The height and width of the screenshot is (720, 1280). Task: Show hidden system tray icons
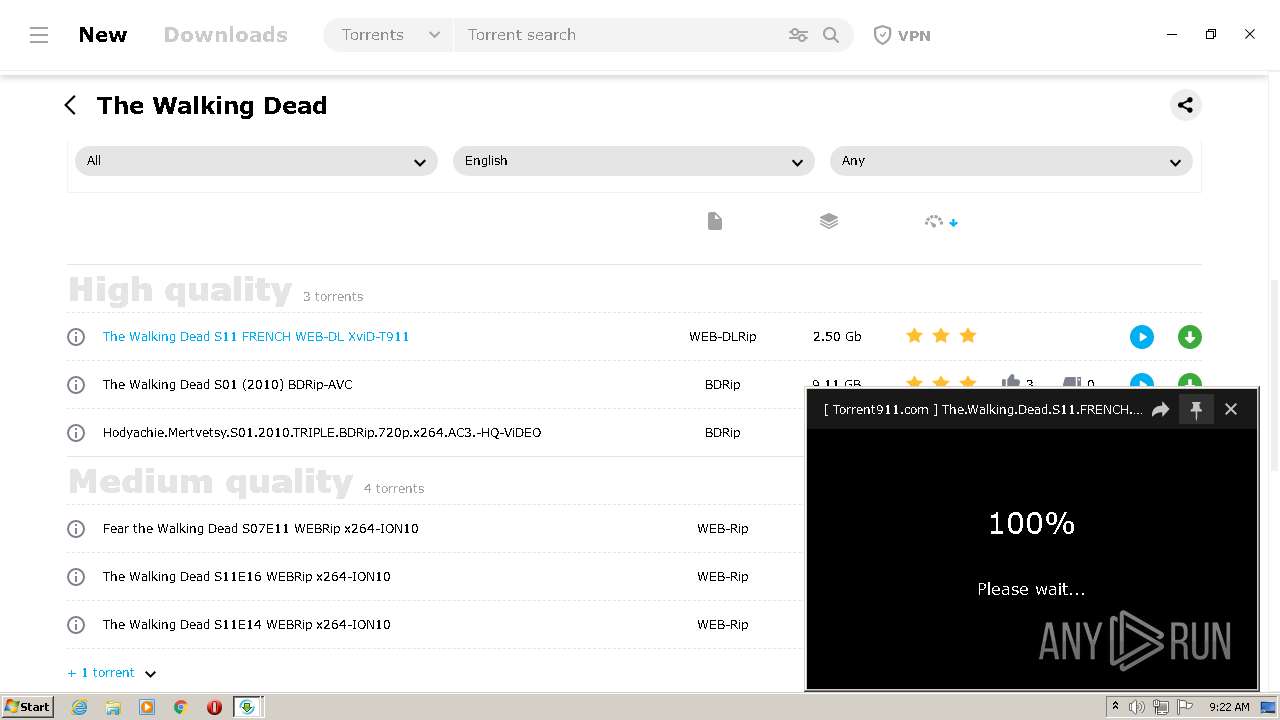click(1115, 707)
